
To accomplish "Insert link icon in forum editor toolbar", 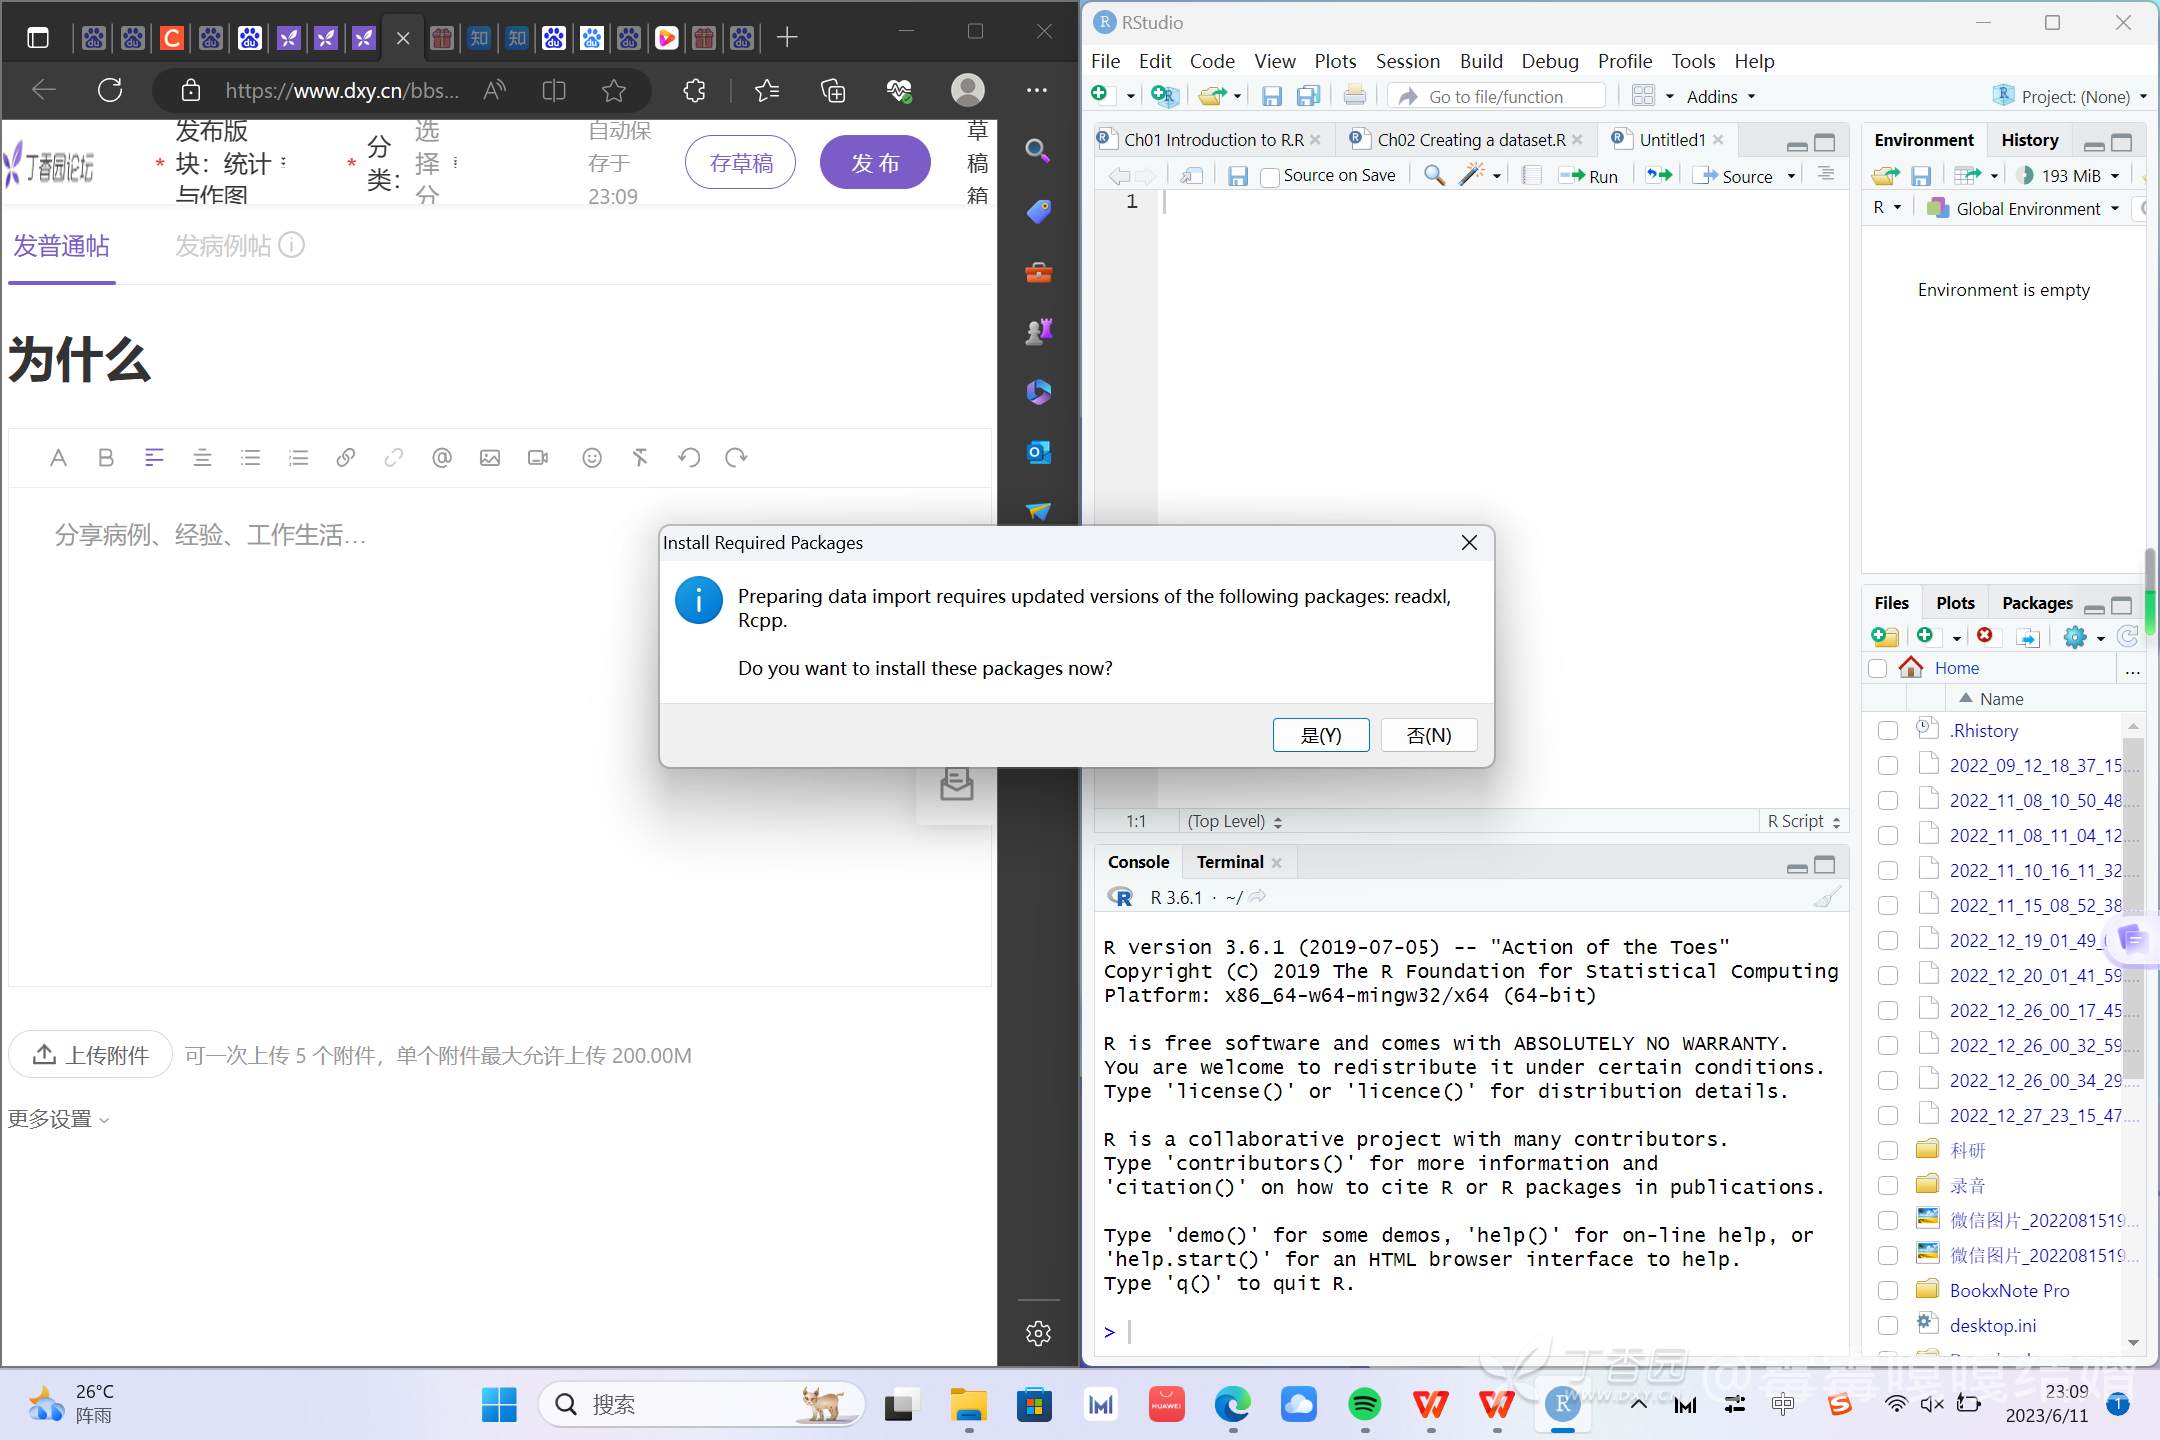I will click(x=346, y=457).
